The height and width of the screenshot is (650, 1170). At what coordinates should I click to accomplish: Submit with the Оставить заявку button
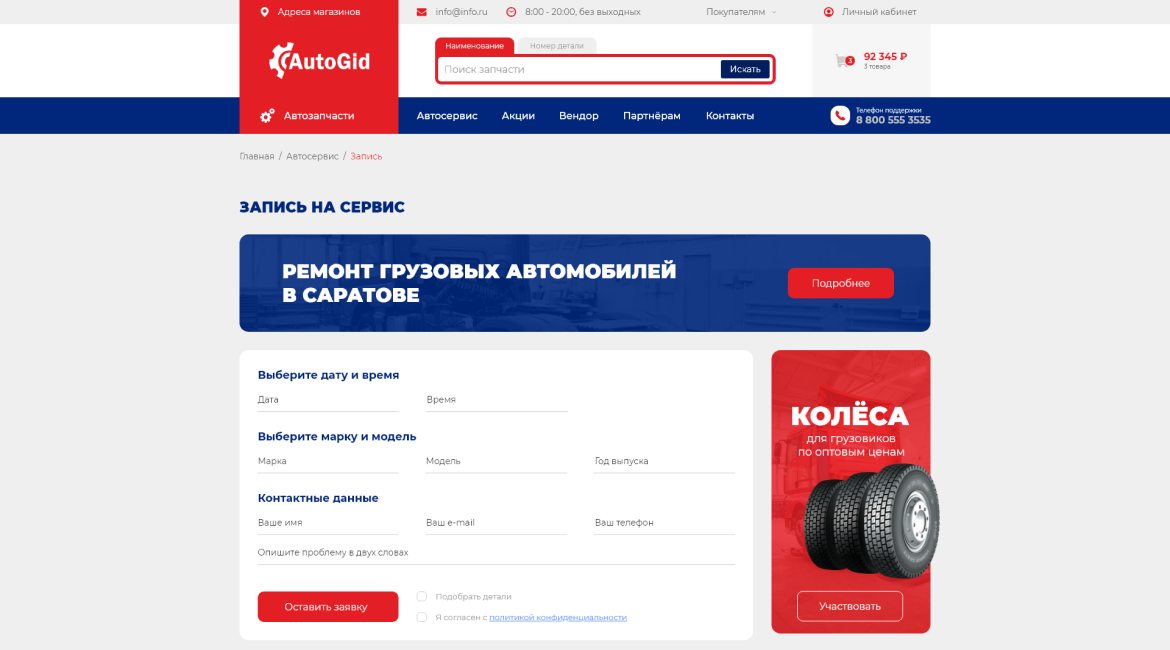328,607
